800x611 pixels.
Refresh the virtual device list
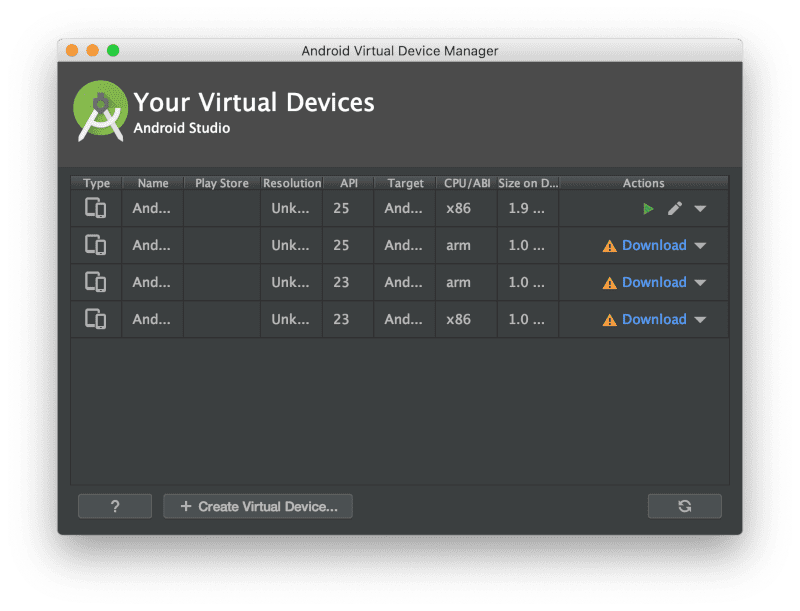click(x=685, y=506)
